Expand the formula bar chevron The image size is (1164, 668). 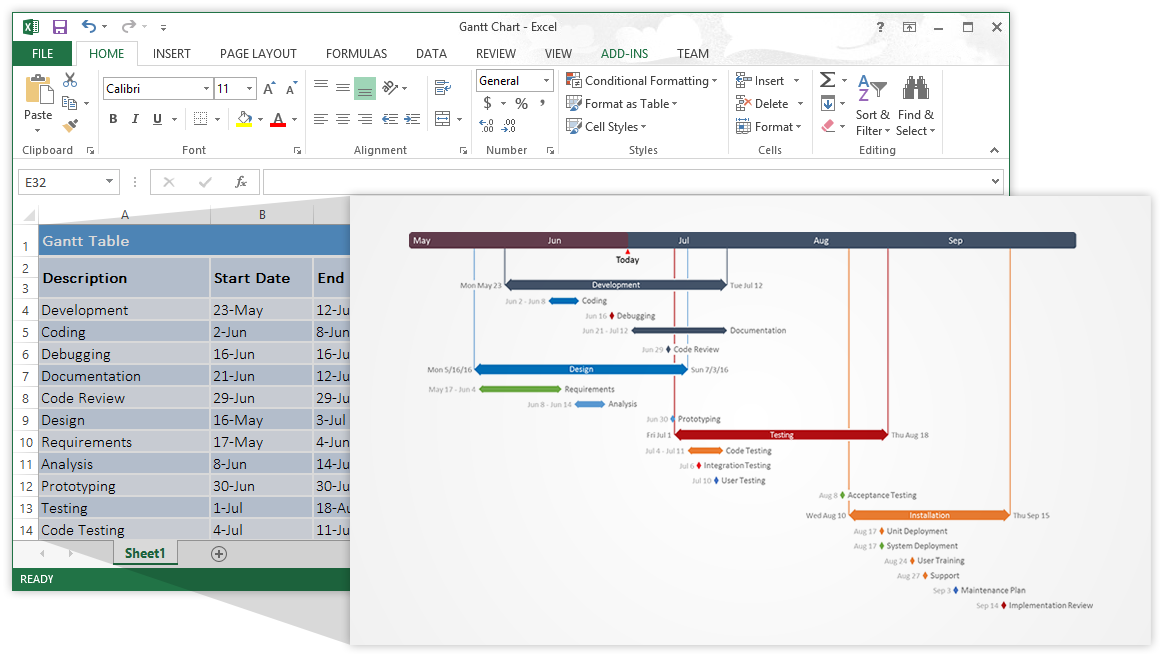point(995,182)
